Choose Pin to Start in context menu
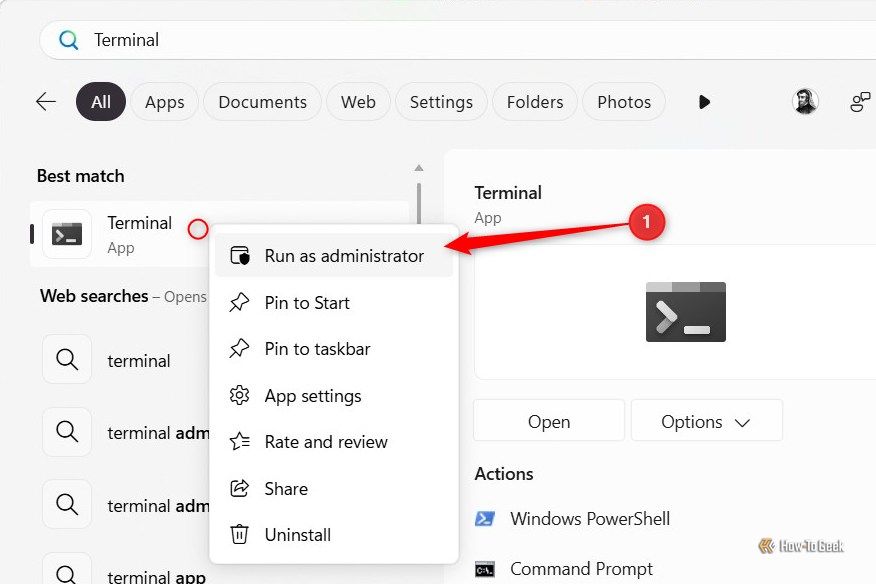Image resolution: width=876 pixels, height=584 pixels. click(x=334, y=303)
